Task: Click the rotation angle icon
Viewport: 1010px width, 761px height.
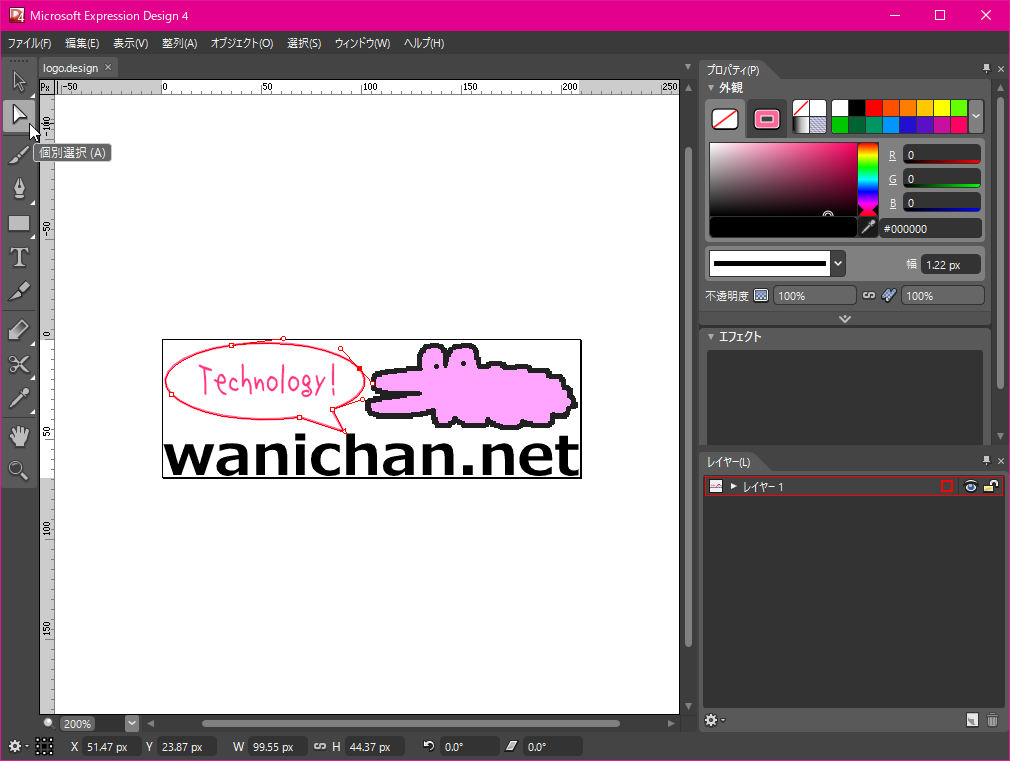Action: (428, 746)
